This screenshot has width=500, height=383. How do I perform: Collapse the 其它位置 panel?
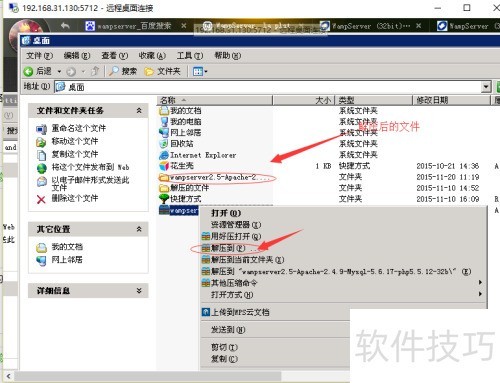coord(139,229)
